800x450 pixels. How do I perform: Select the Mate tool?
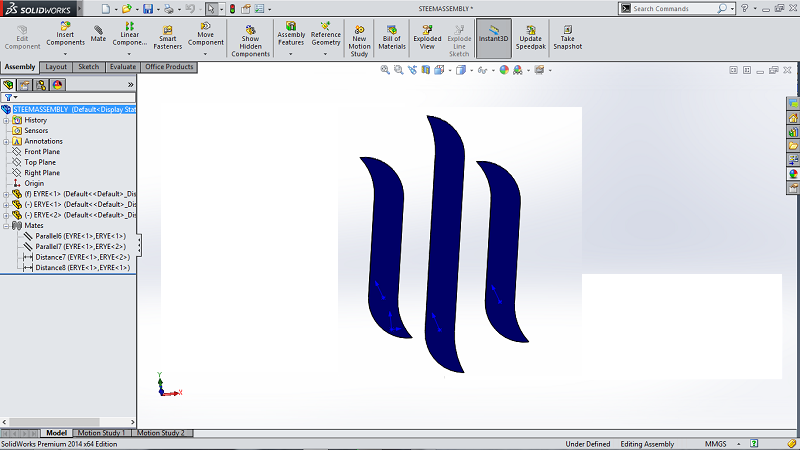point(98,35)
